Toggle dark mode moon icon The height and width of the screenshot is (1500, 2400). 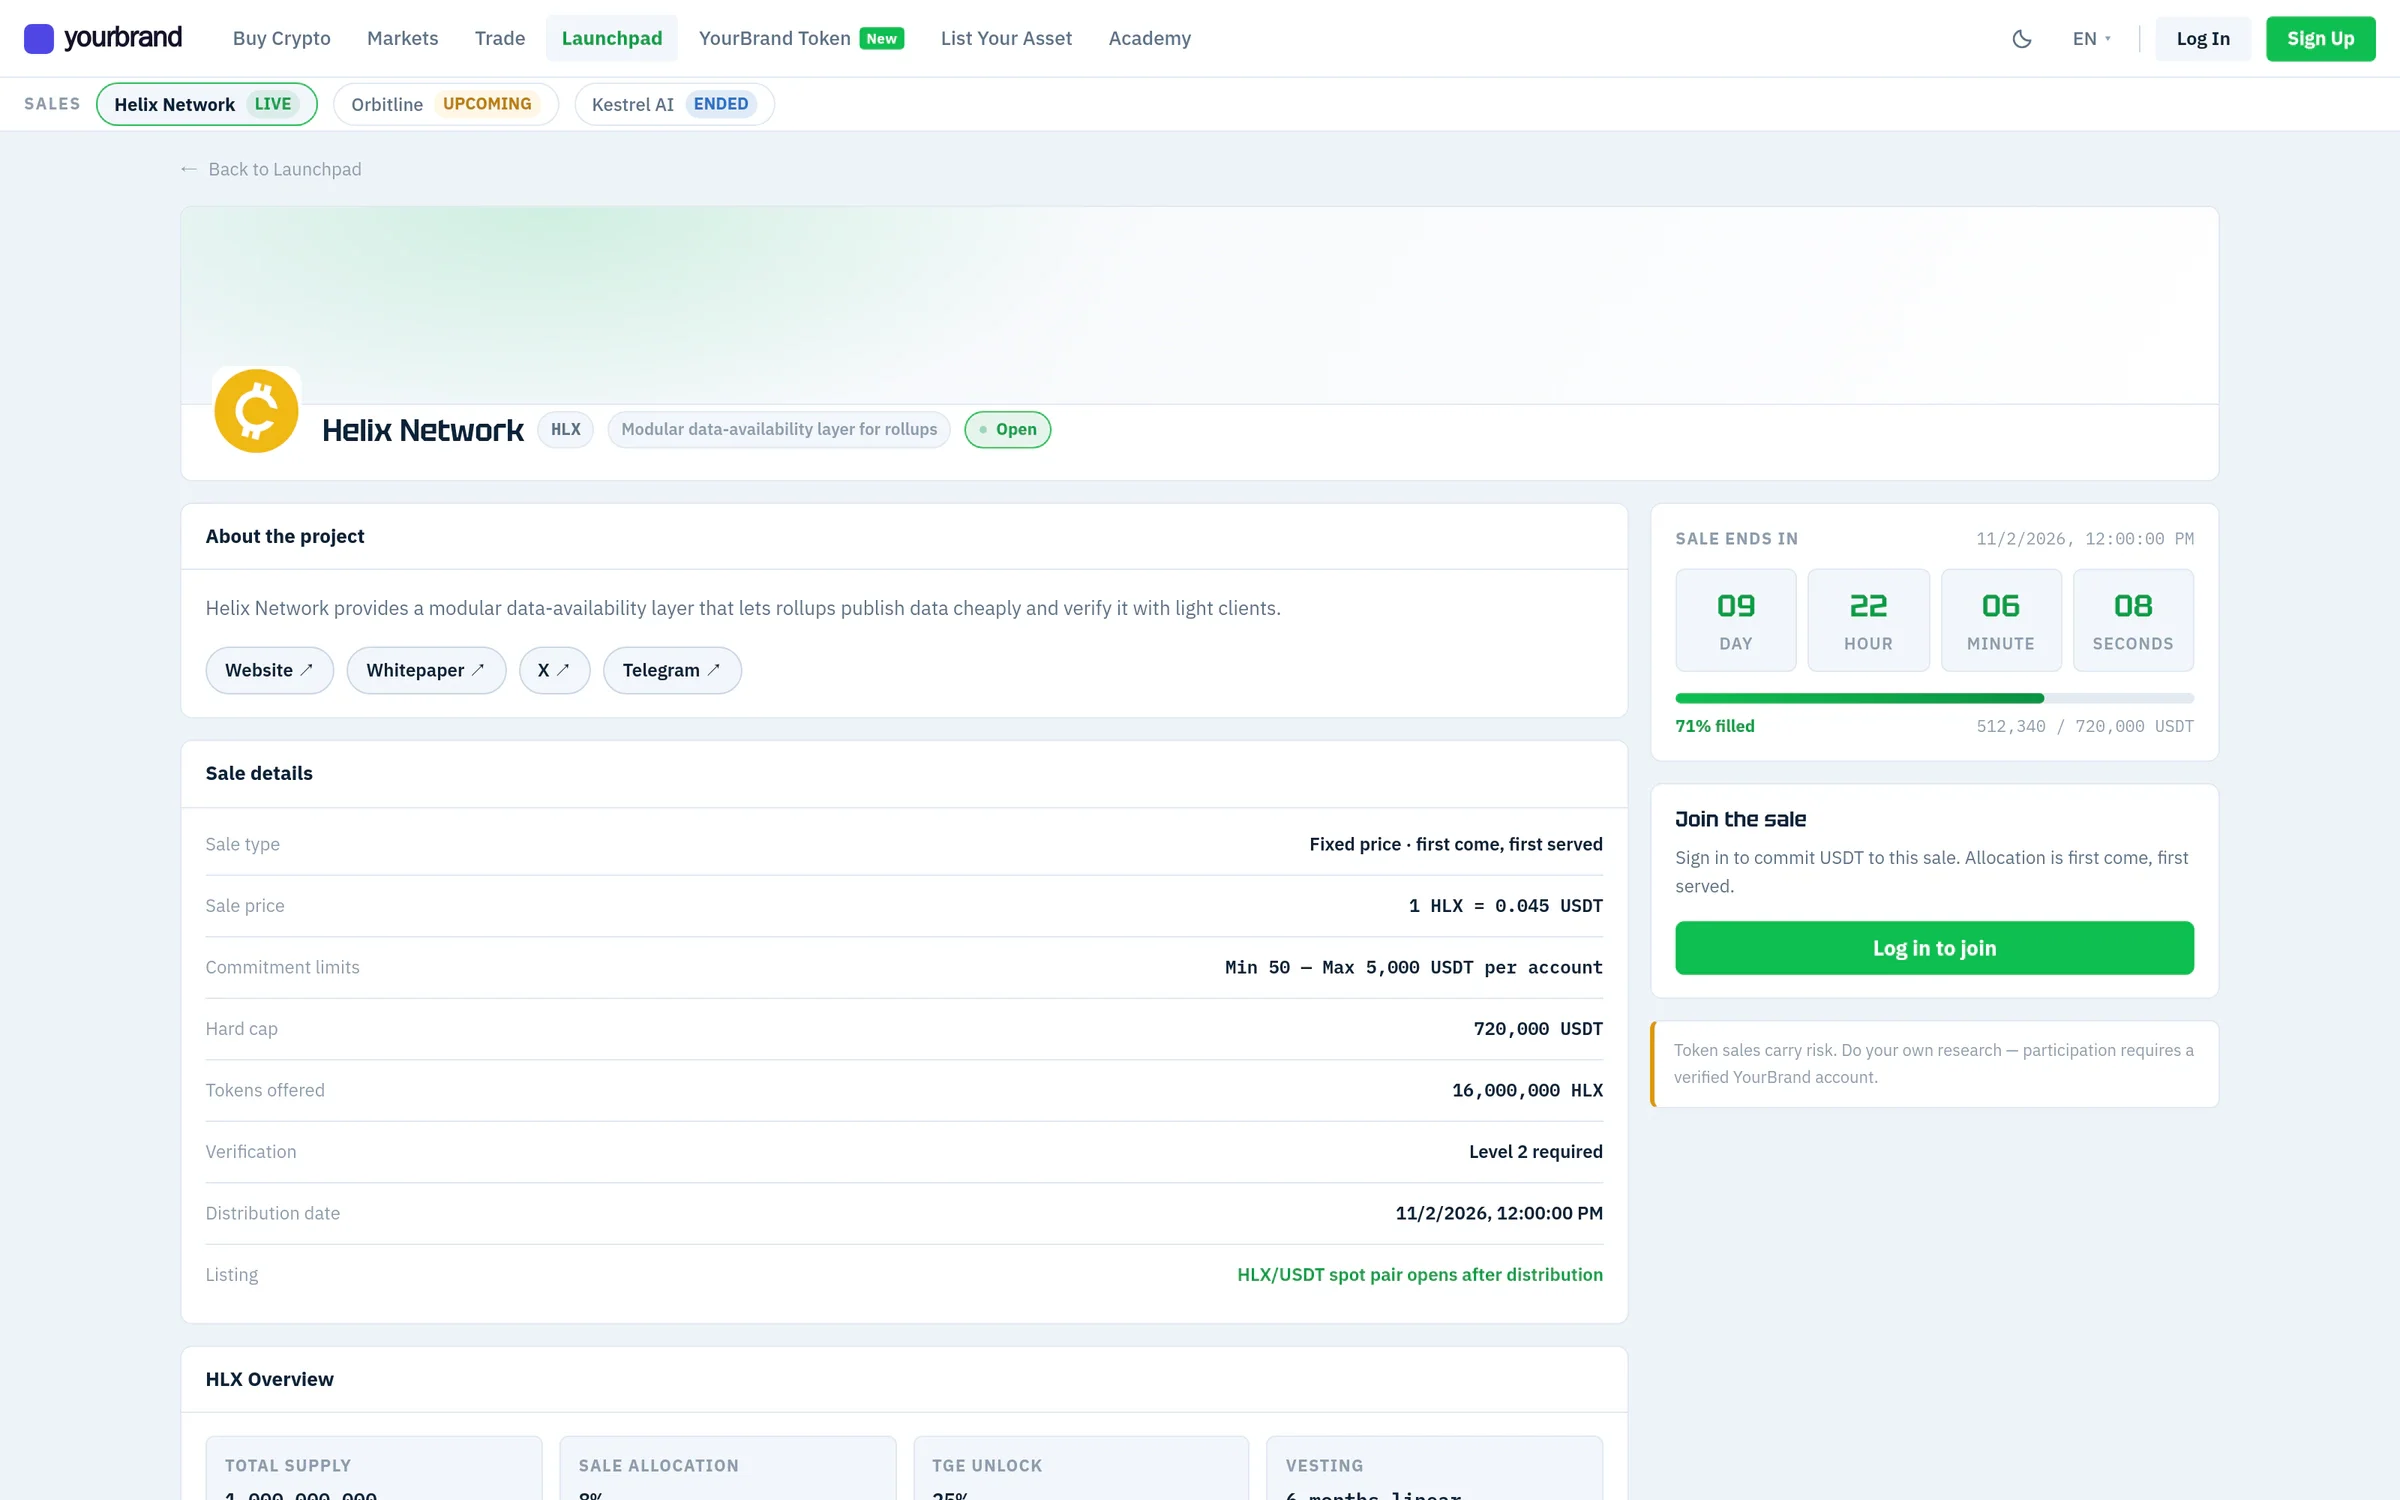coord(2021,39)
